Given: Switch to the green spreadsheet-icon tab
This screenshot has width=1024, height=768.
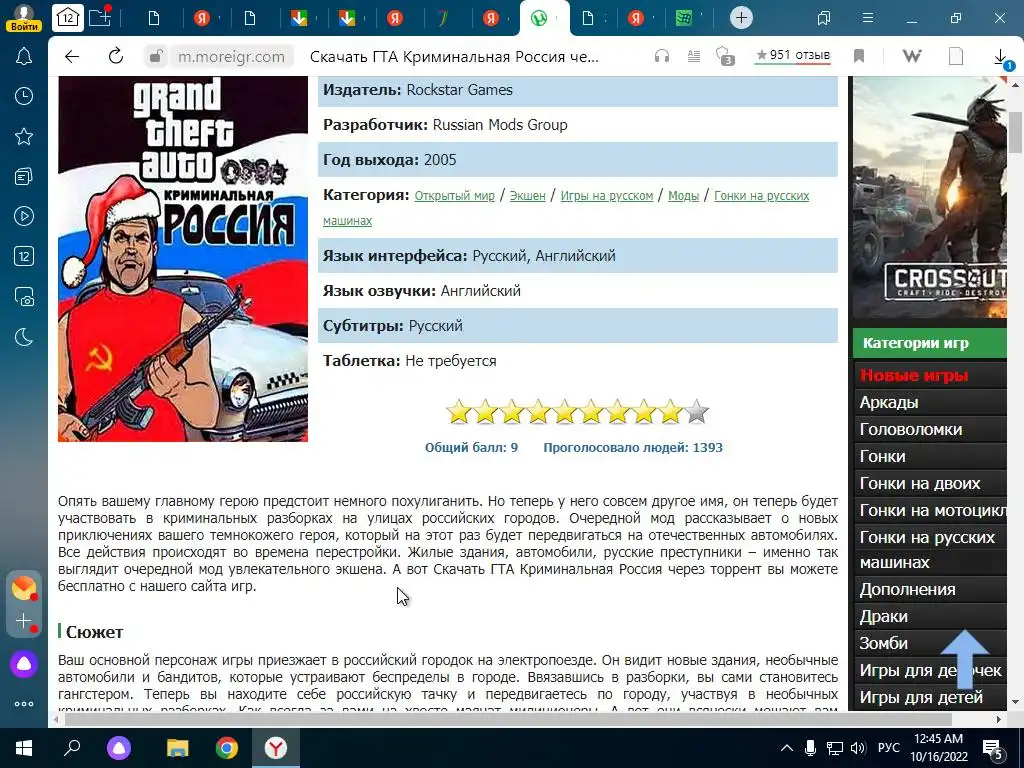Looking at the screenshot, I should 684,18.
